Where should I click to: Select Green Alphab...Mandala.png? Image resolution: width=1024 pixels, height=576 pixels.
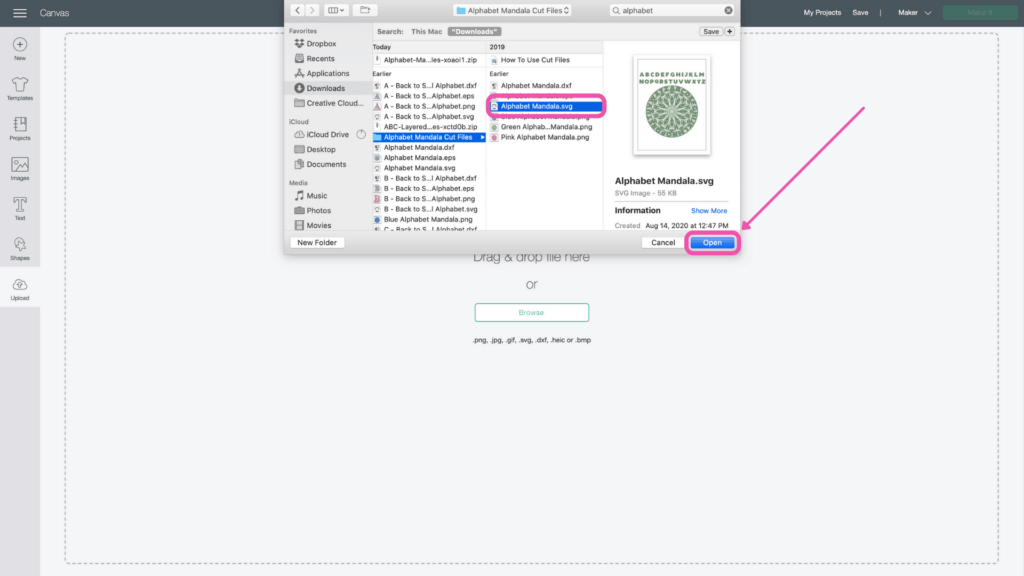pos(545,127)
